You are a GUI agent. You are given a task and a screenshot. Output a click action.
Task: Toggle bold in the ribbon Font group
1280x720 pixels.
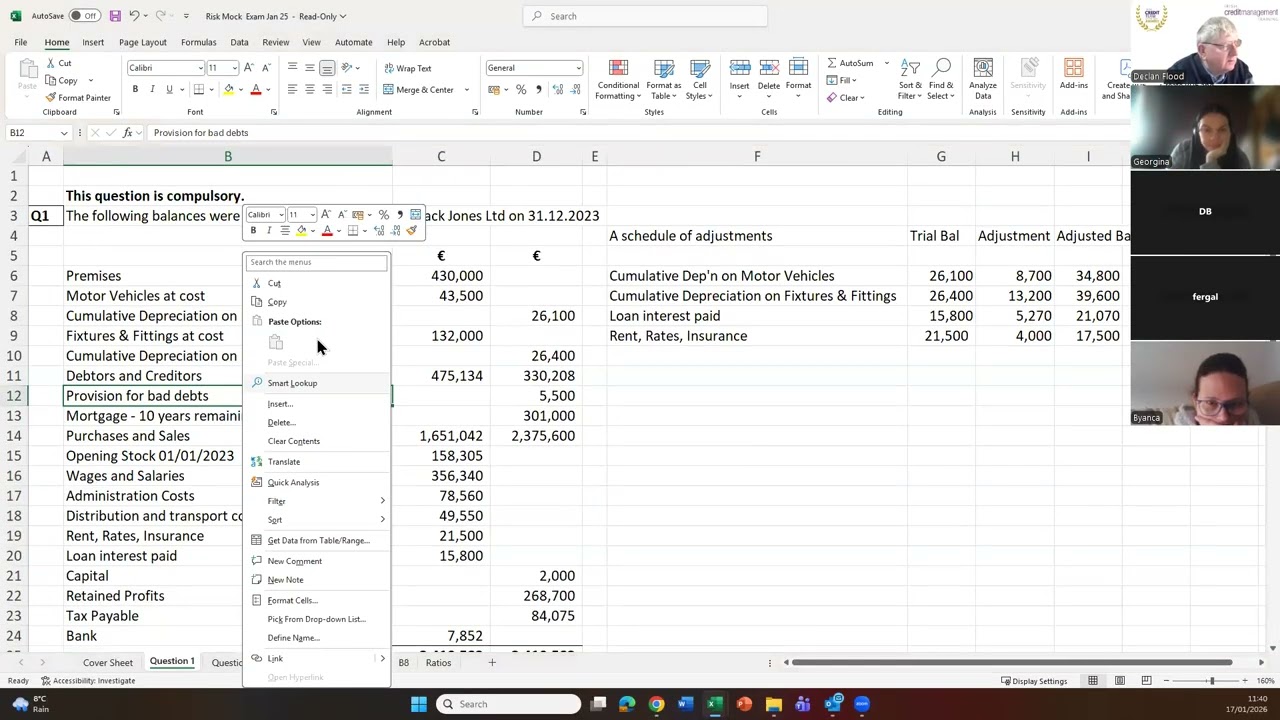coord(135,89)
